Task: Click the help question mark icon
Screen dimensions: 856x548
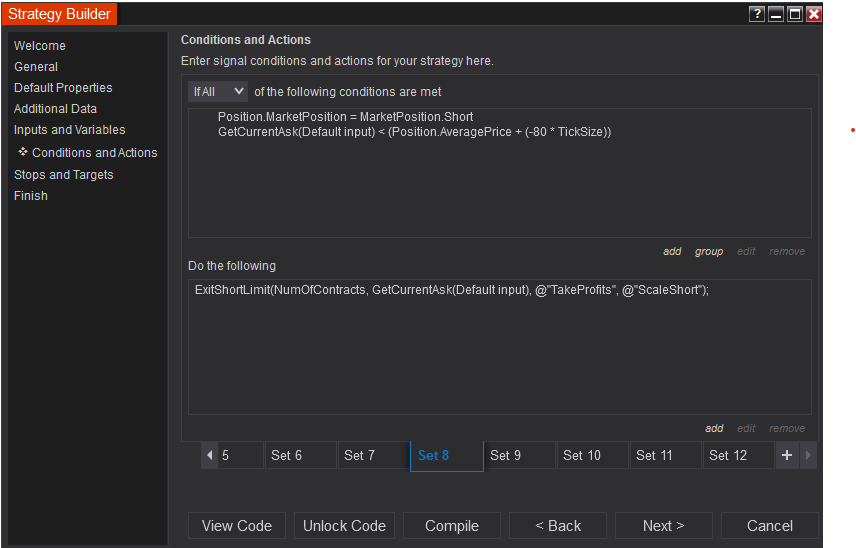Action: [758, 14]
